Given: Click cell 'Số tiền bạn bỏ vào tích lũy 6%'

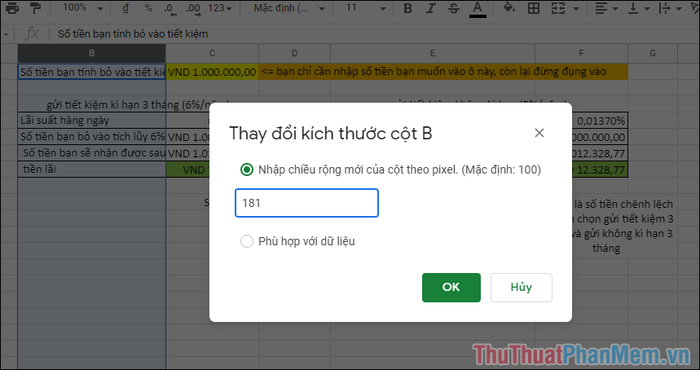Looking at the screenshot, I should (92, 137).
